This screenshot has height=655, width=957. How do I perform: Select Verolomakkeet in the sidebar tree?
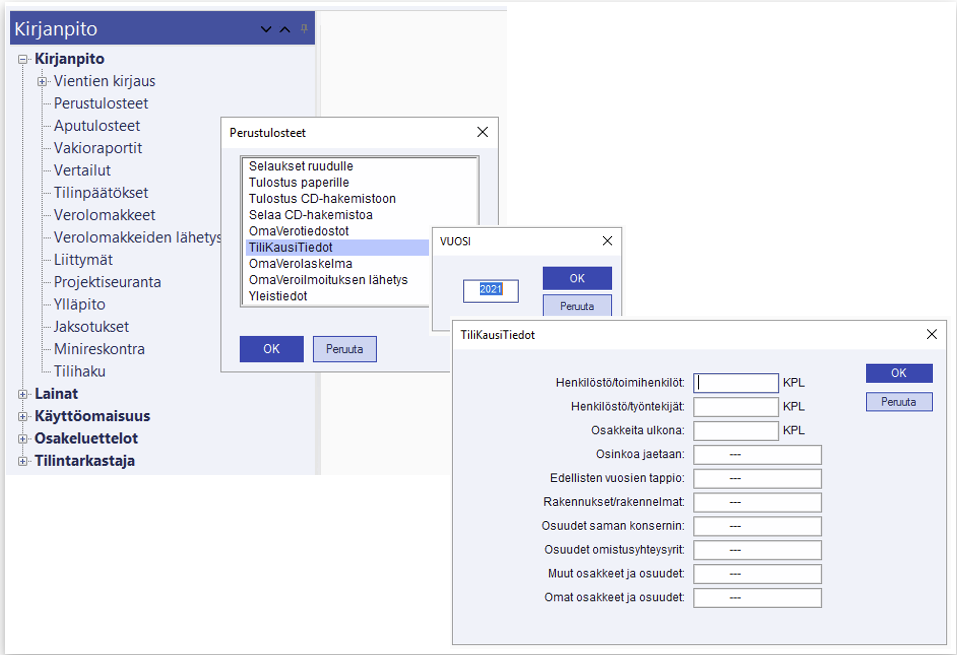(104, 215)
